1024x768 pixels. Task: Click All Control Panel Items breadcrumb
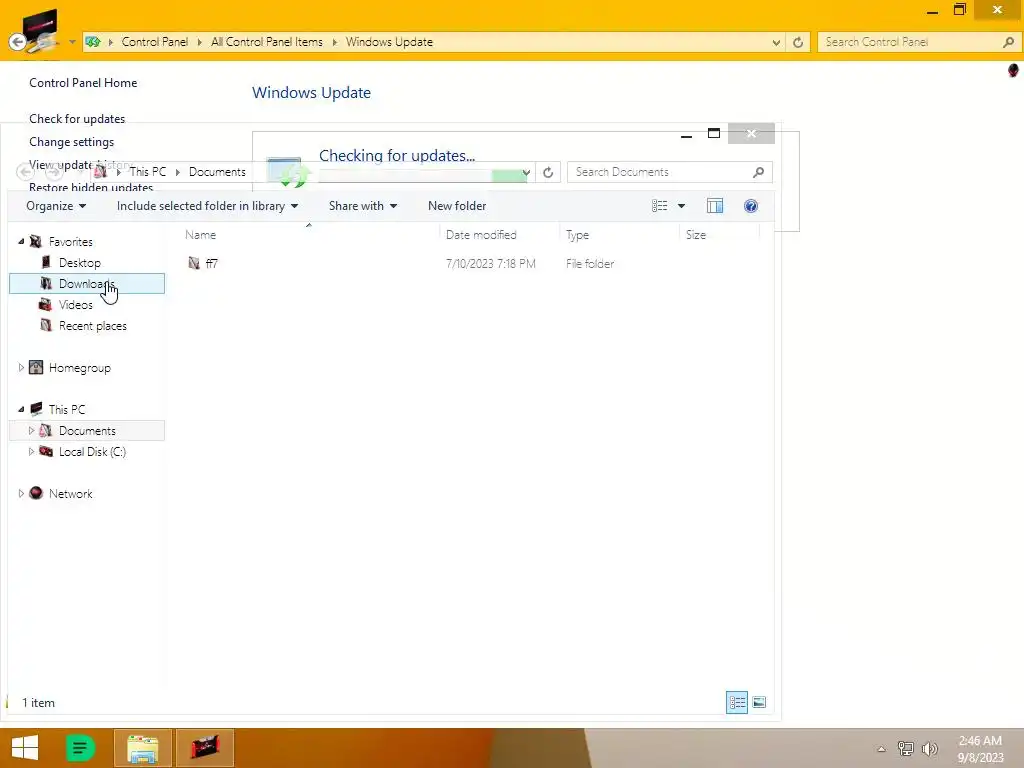(266, 42)
